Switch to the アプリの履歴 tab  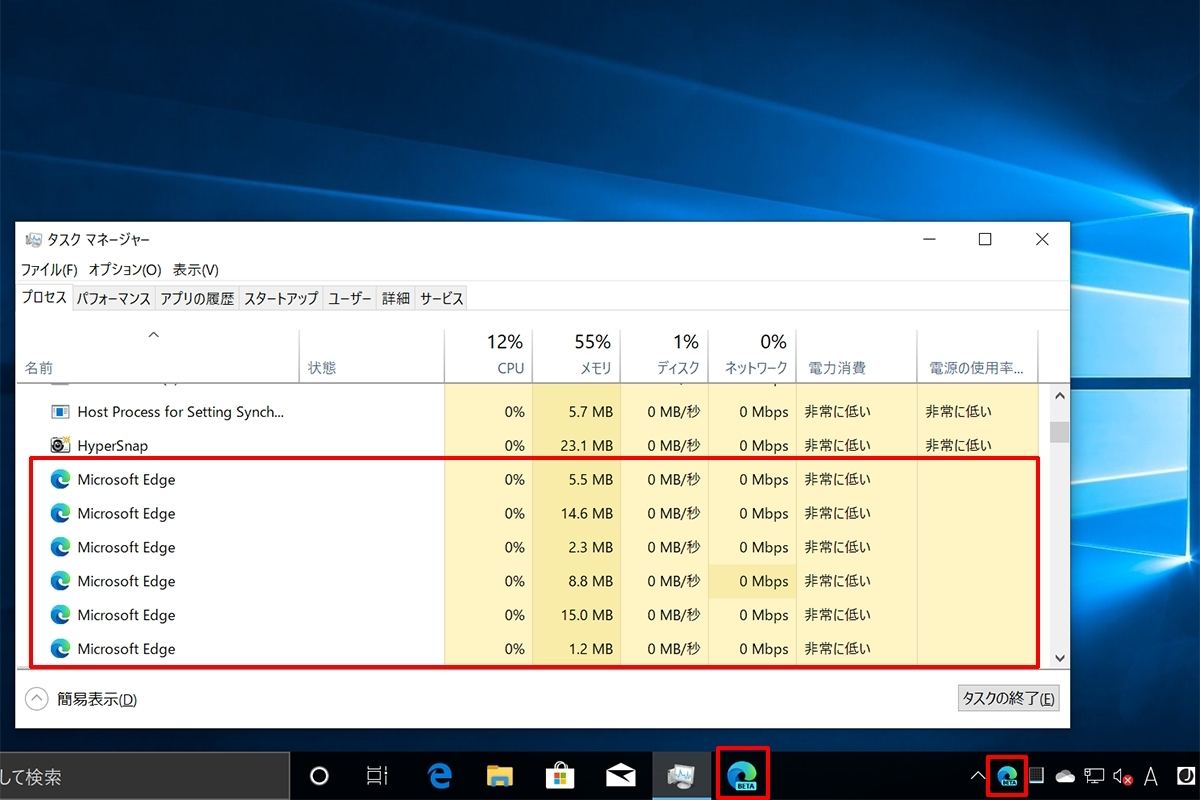click(x=197, y=299)
